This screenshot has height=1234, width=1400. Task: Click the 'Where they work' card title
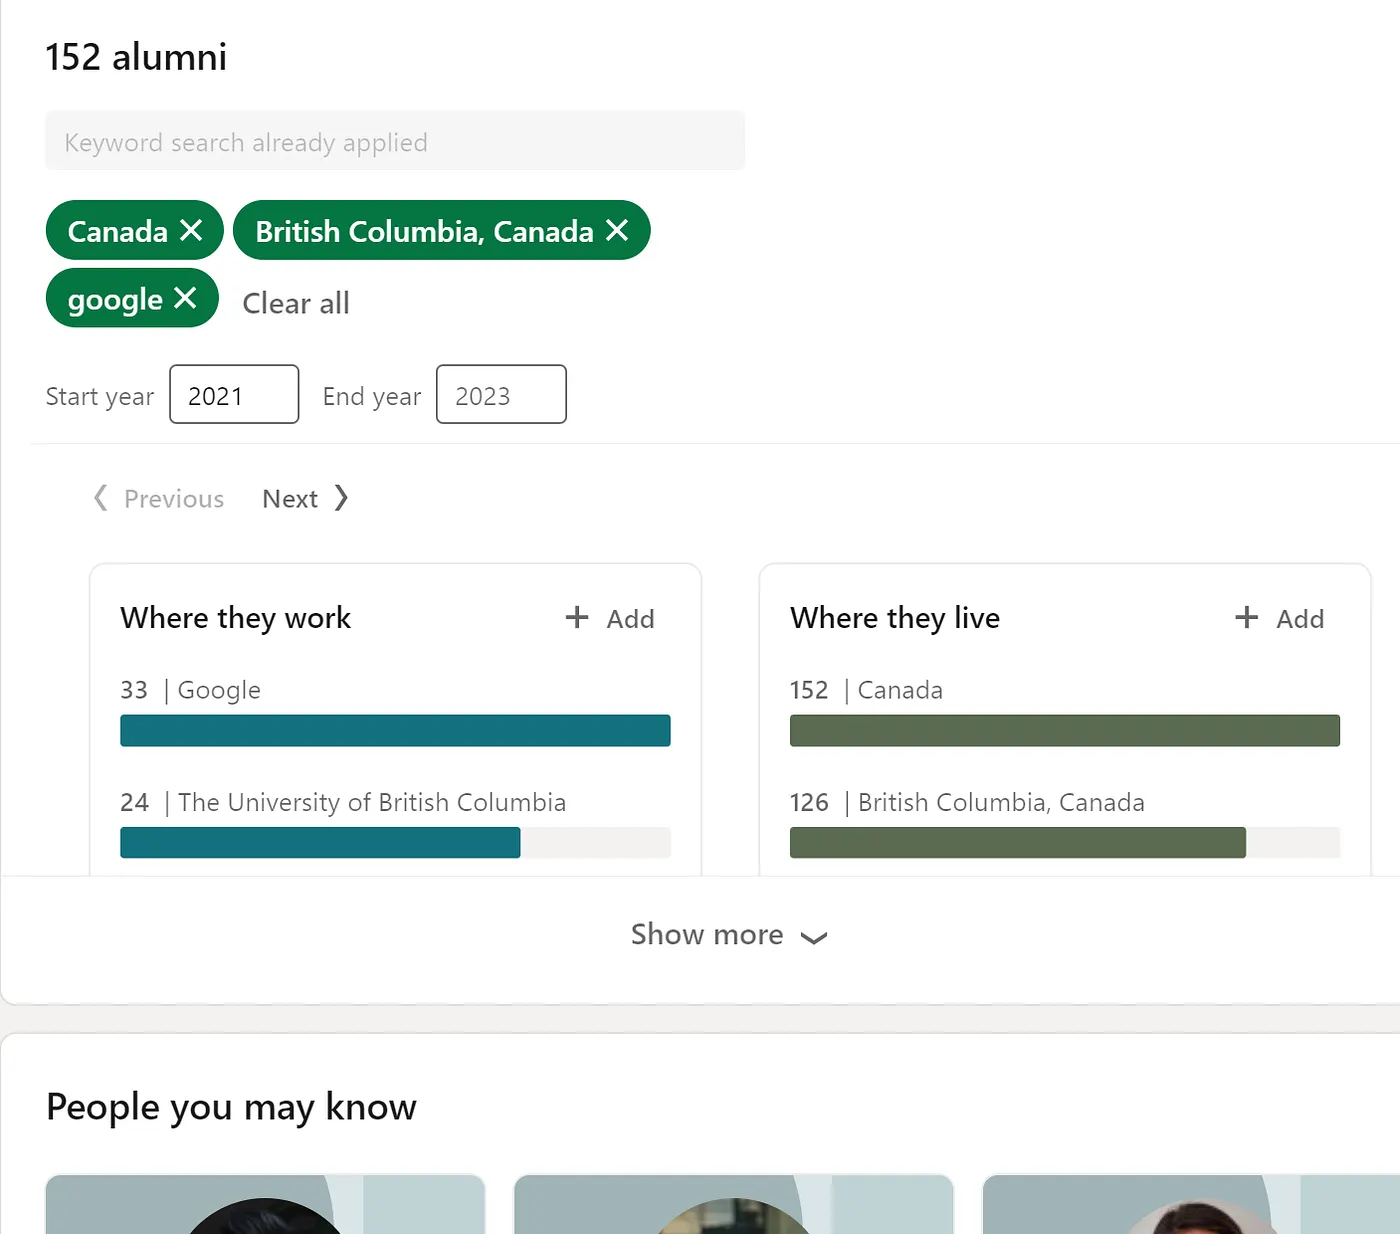point(236,618)
